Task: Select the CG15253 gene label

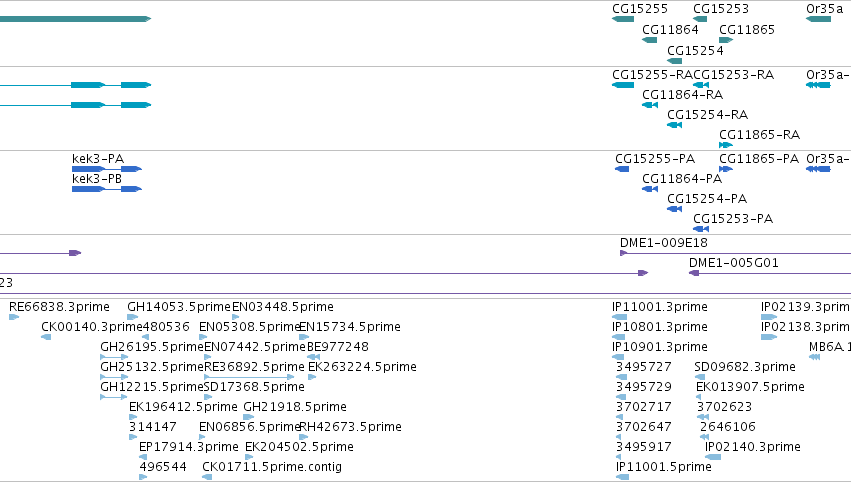Action: coord(721,9)
